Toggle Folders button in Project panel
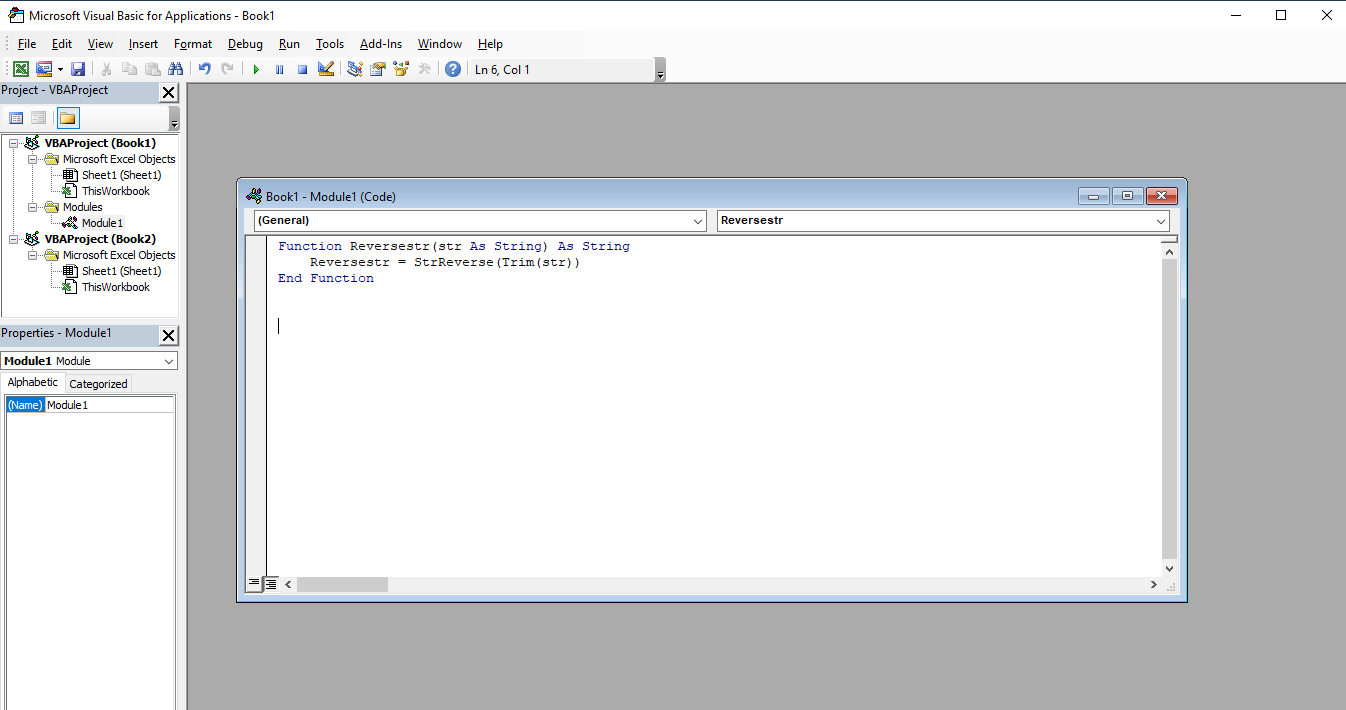This screenshot has width=1346, height=710. click(x=67, y=118)
